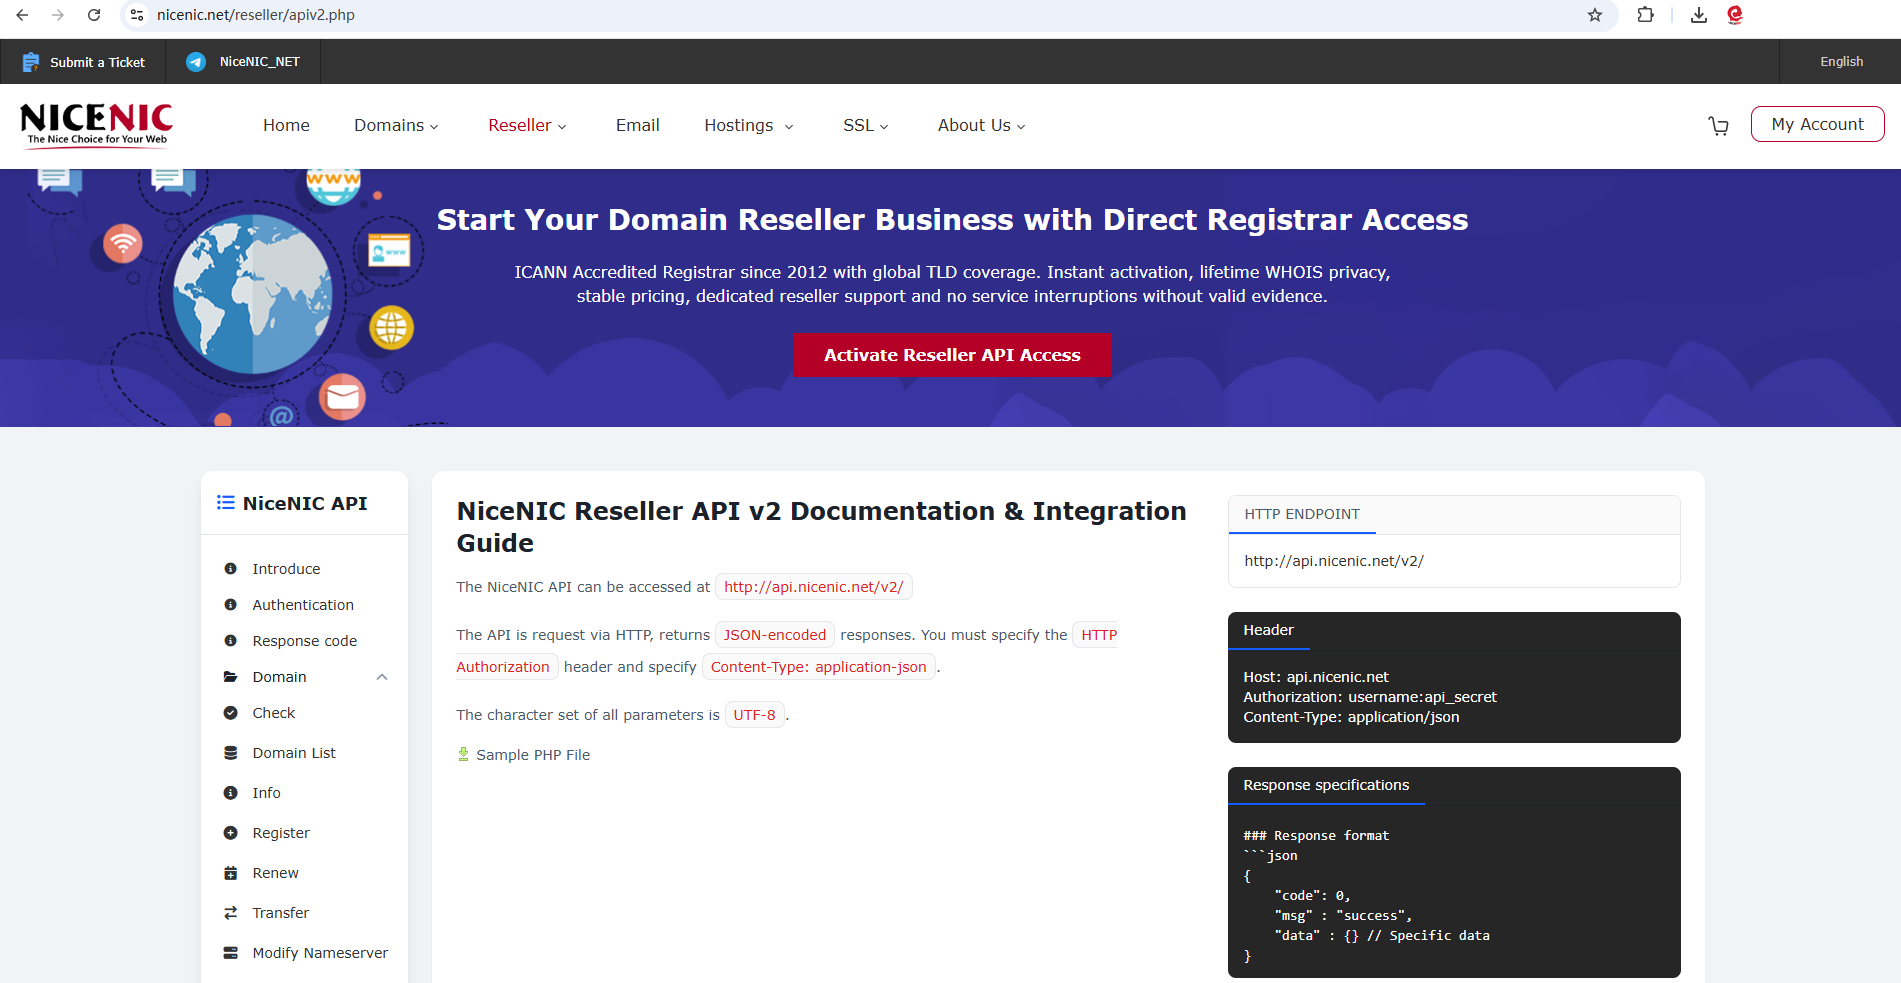This screenshot has width=1901, height=983.
Task: Select Renew in the API sidebar
Action: 276,873
